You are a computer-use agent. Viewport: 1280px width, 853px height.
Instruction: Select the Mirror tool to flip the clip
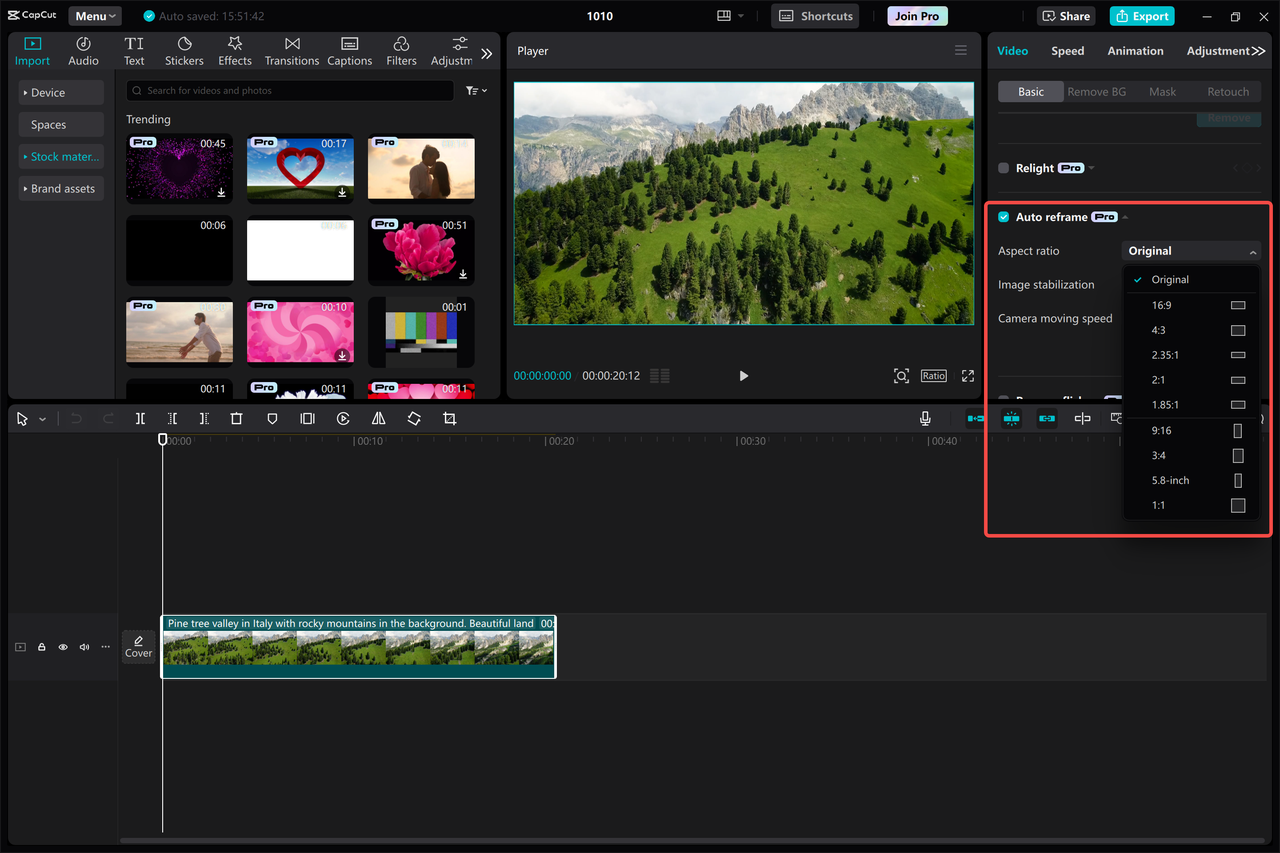(x=378, y=418)
